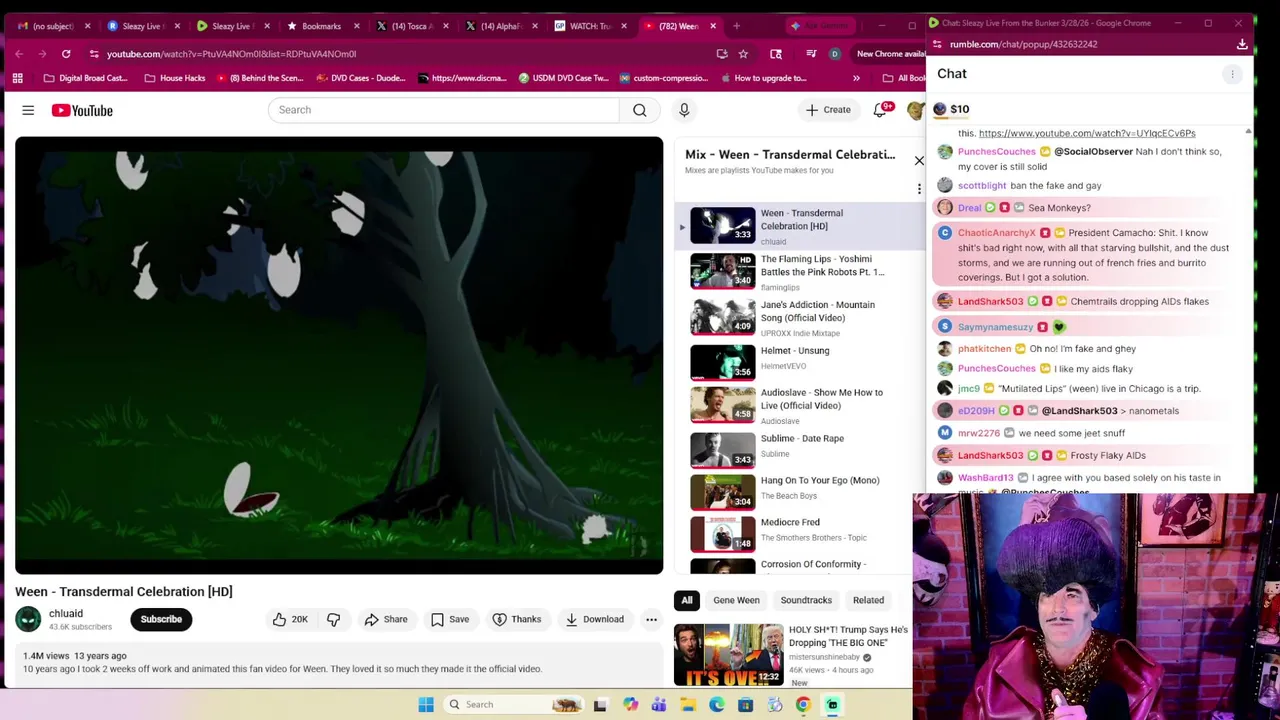
Task: Open HOLY SH*T Trump recommended video
Action: 792,655
